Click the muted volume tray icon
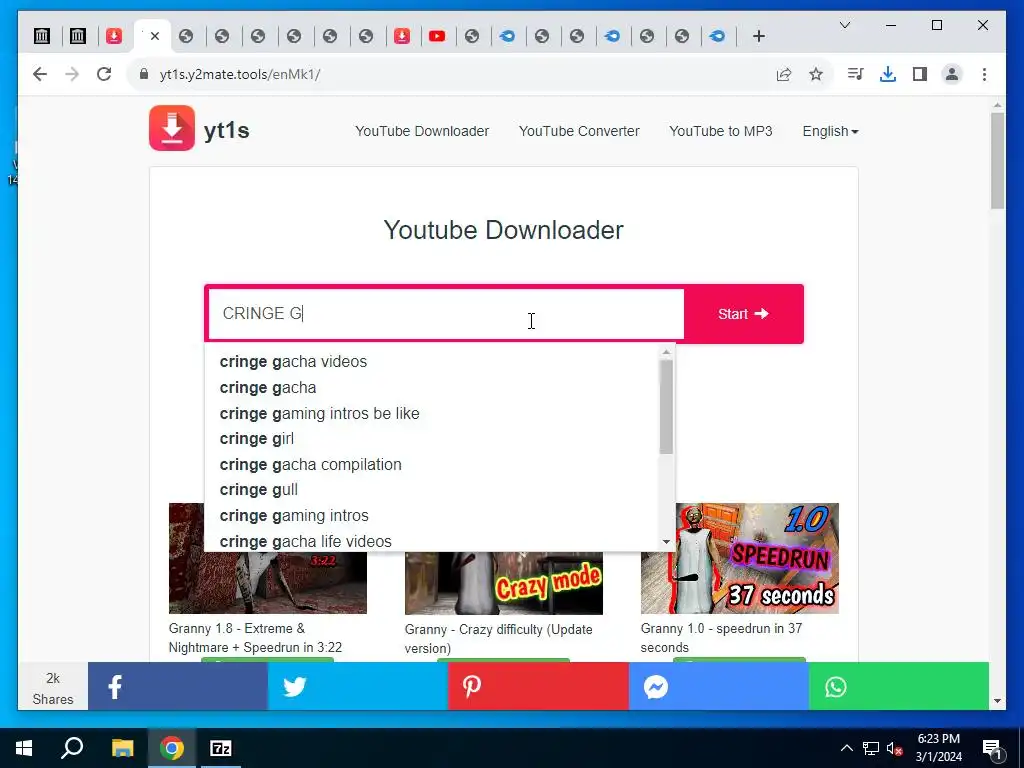This screenshot has height=768, width=1024. (895, 748)
